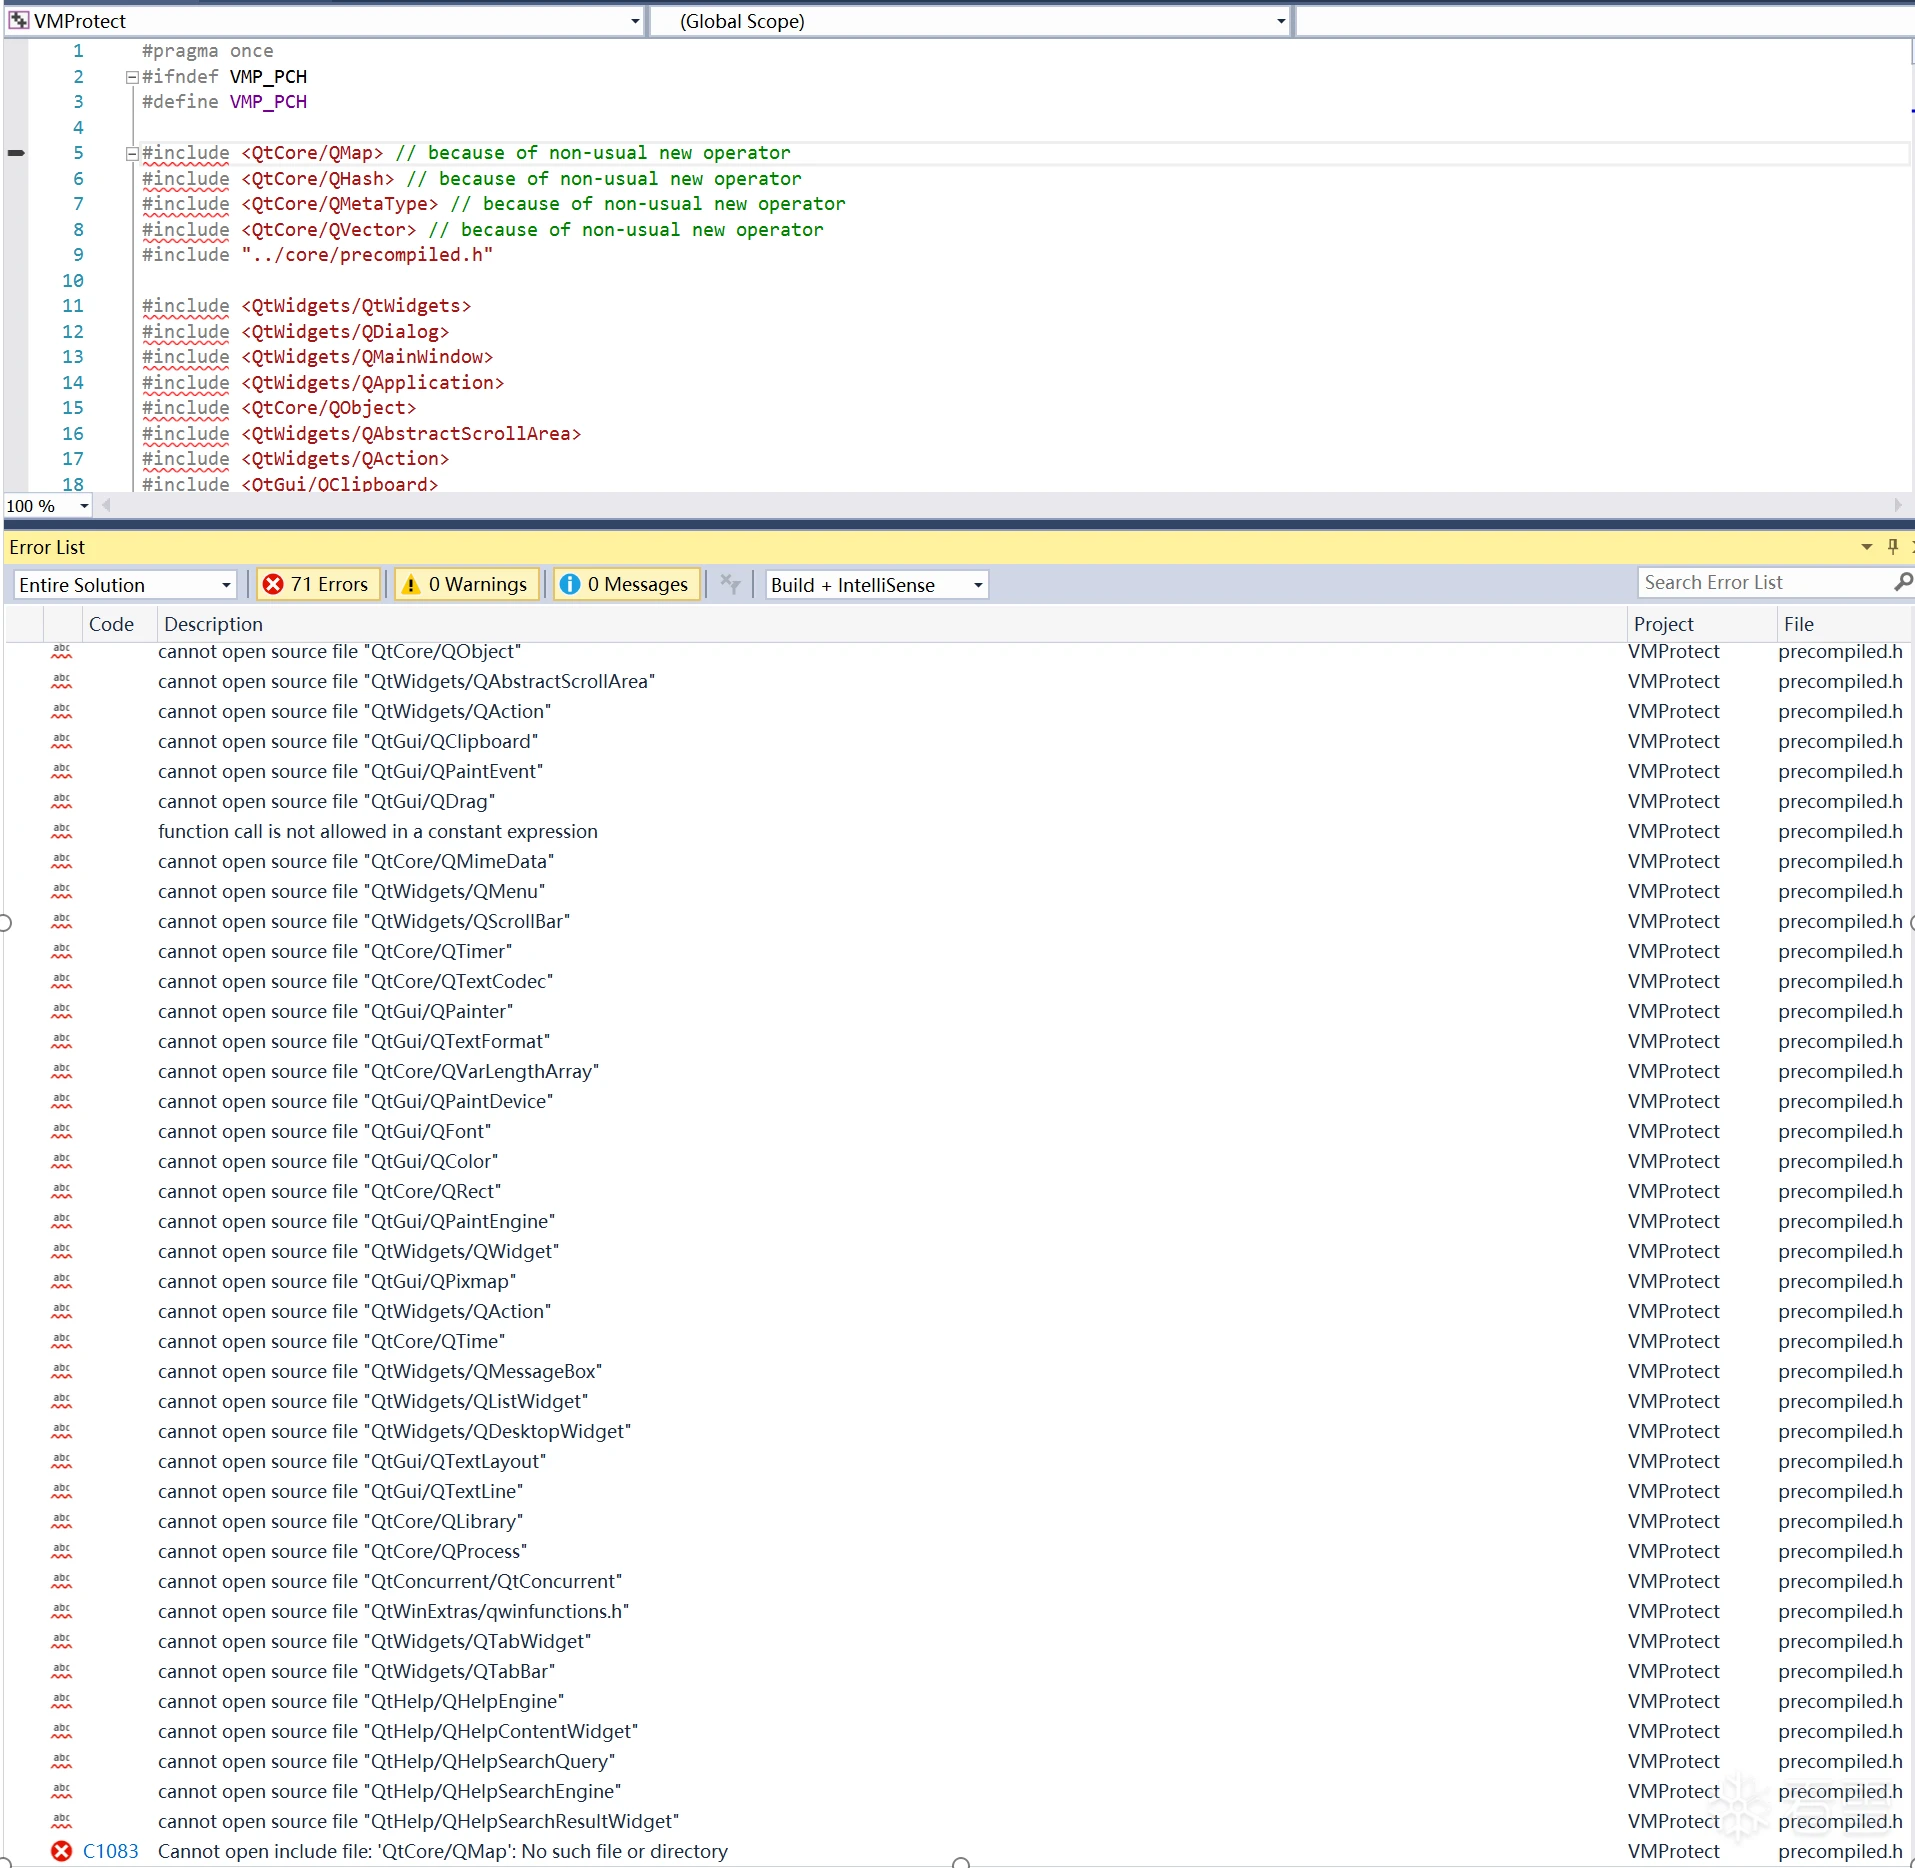1915x1868 pixels.
Task: Pin the Error List panel with pushpin icon
Action: click(x=1892, y=547)
